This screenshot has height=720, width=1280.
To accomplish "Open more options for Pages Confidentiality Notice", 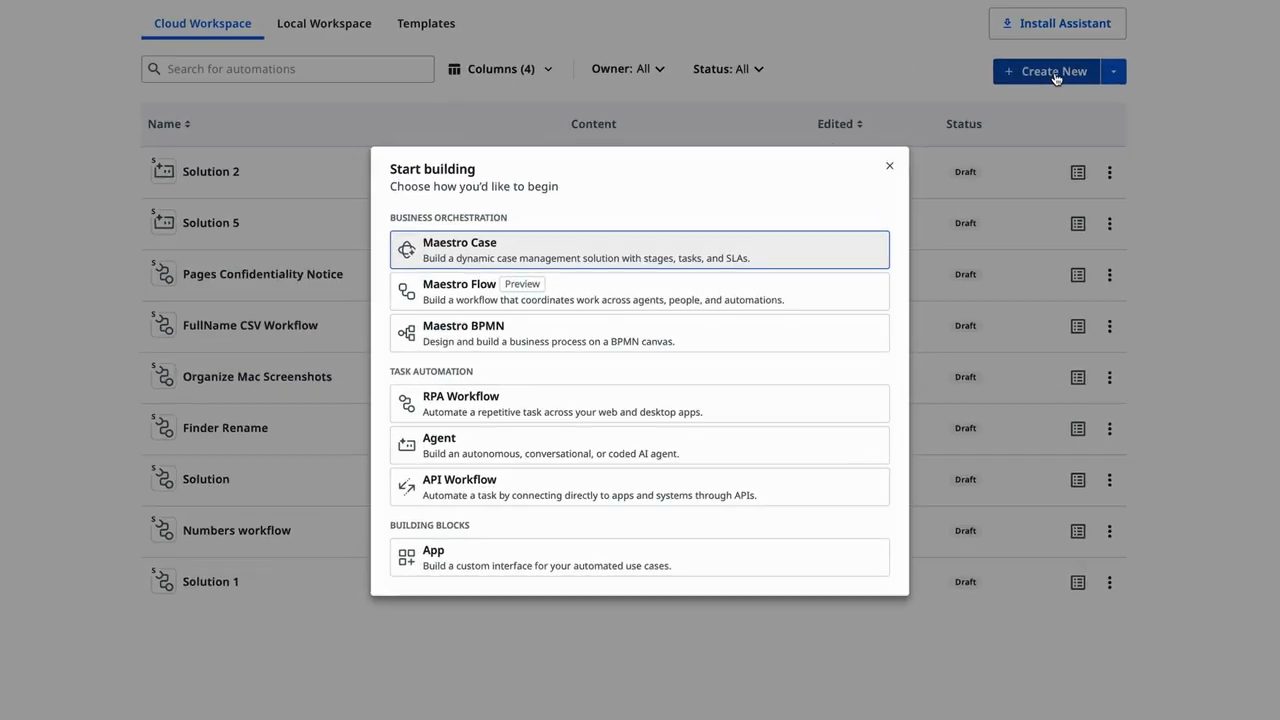I will tap(1109, 275).
